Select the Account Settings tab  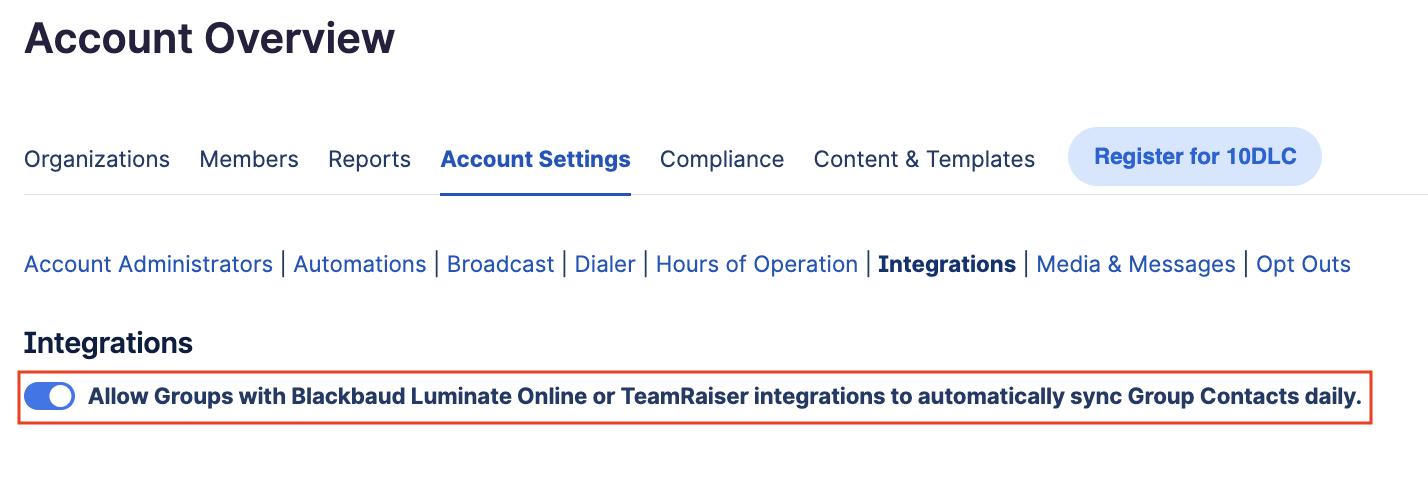[x=535, y=159]
